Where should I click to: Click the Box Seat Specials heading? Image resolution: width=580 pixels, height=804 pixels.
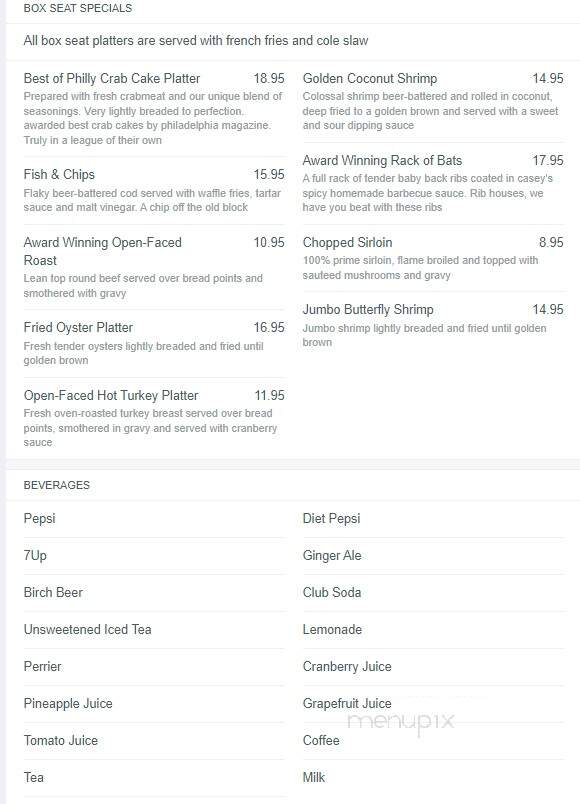pos(78,8)
